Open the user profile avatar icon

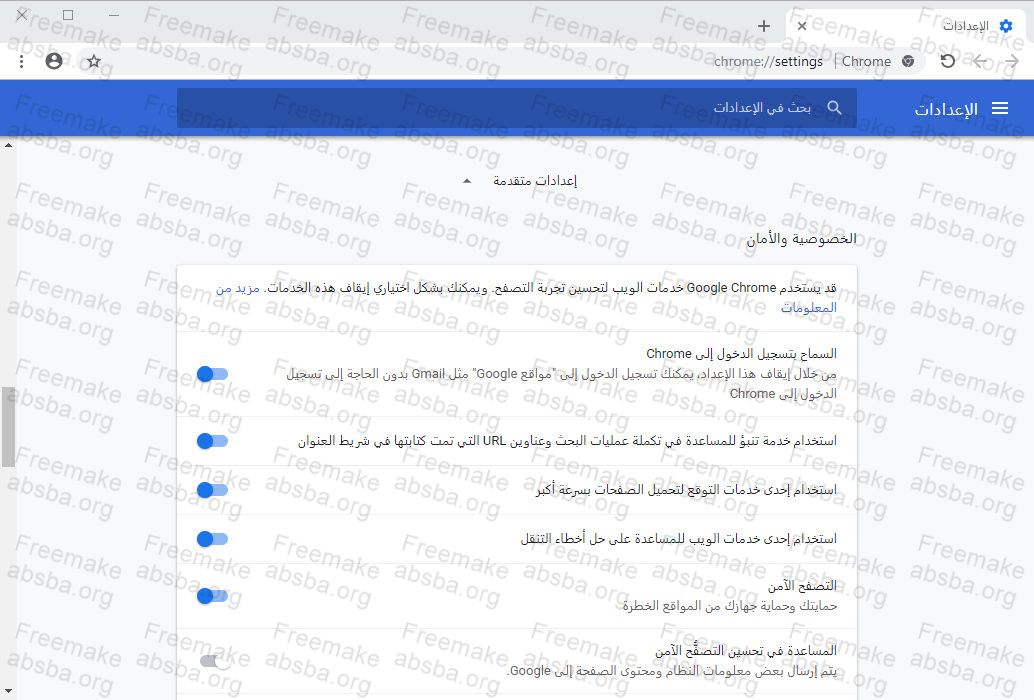point(54,61)
